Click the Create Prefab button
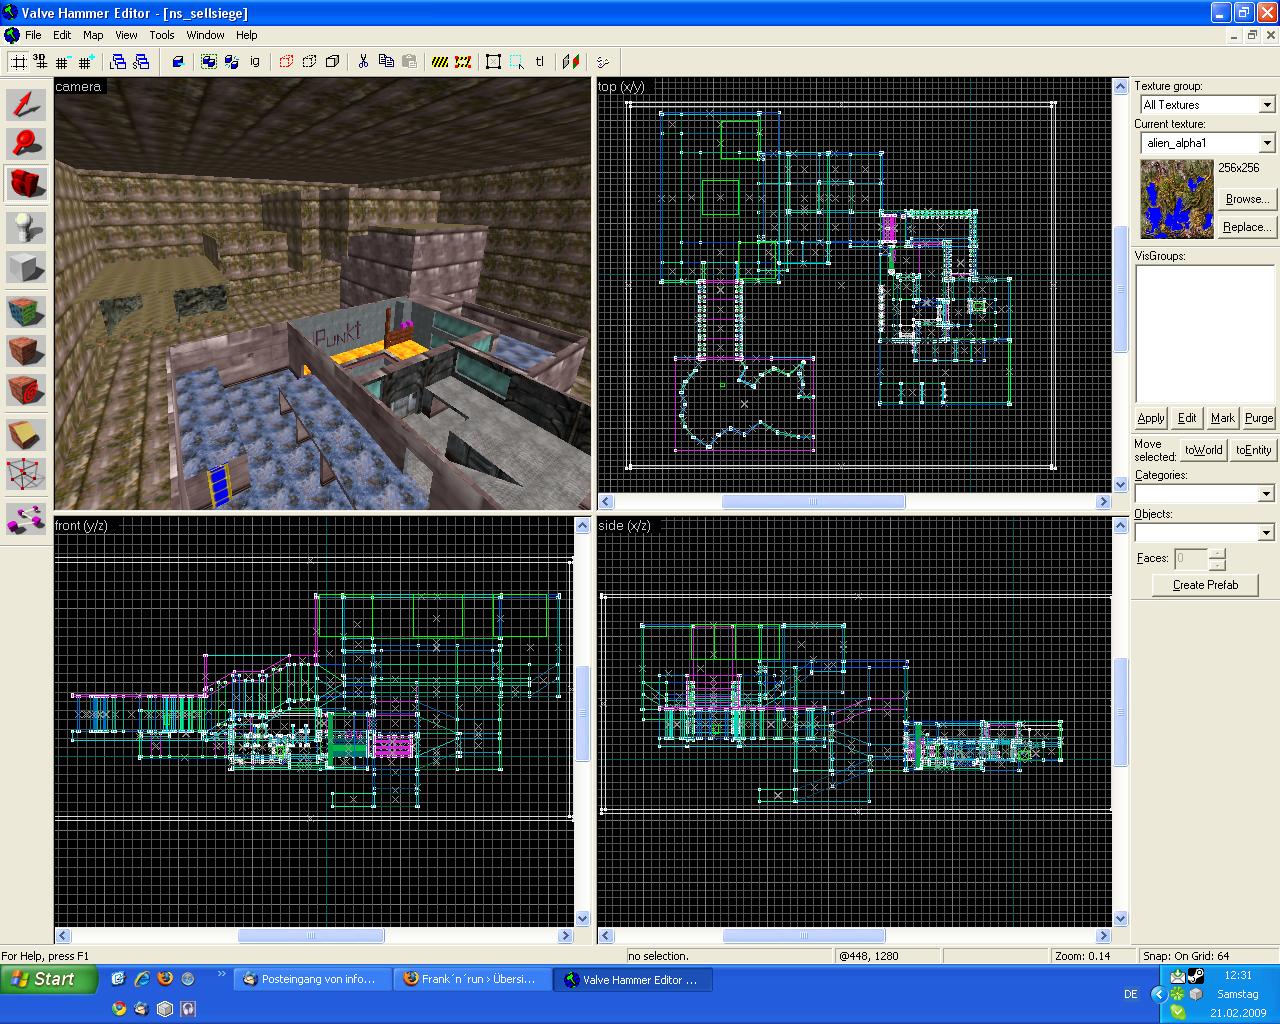Viewport: 1280px width, 1024px height. 1205,585
